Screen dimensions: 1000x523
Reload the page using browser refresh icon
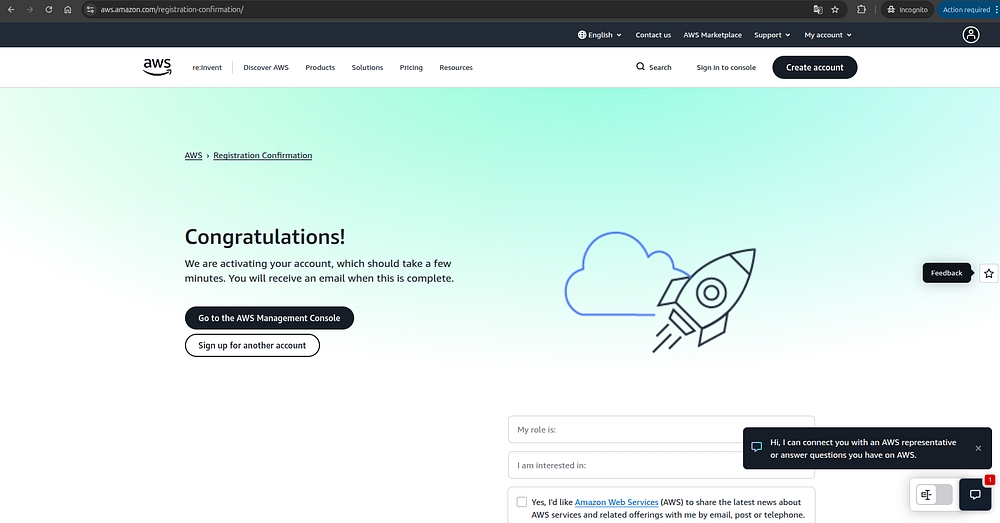48,9
